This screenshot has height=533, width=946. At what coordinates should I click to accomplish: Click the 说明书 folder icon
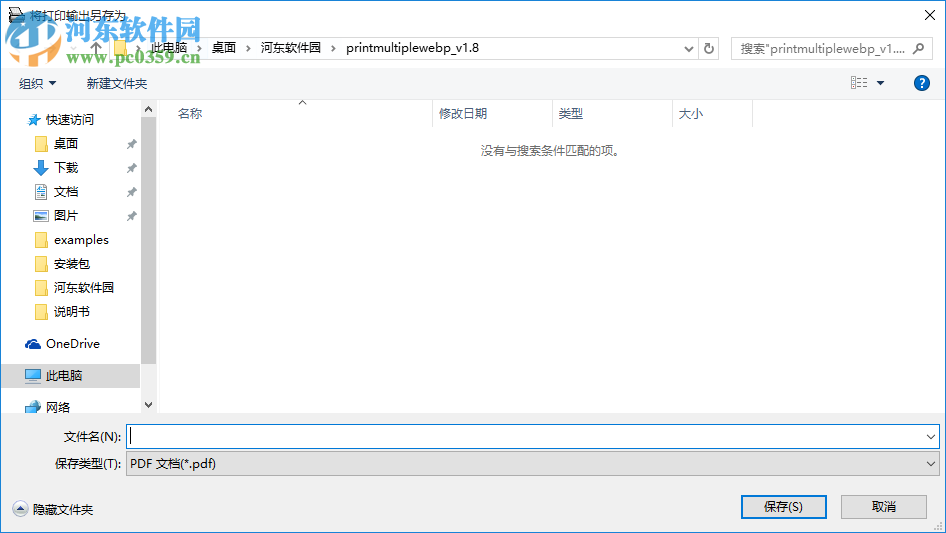click(x=41, y=312)
